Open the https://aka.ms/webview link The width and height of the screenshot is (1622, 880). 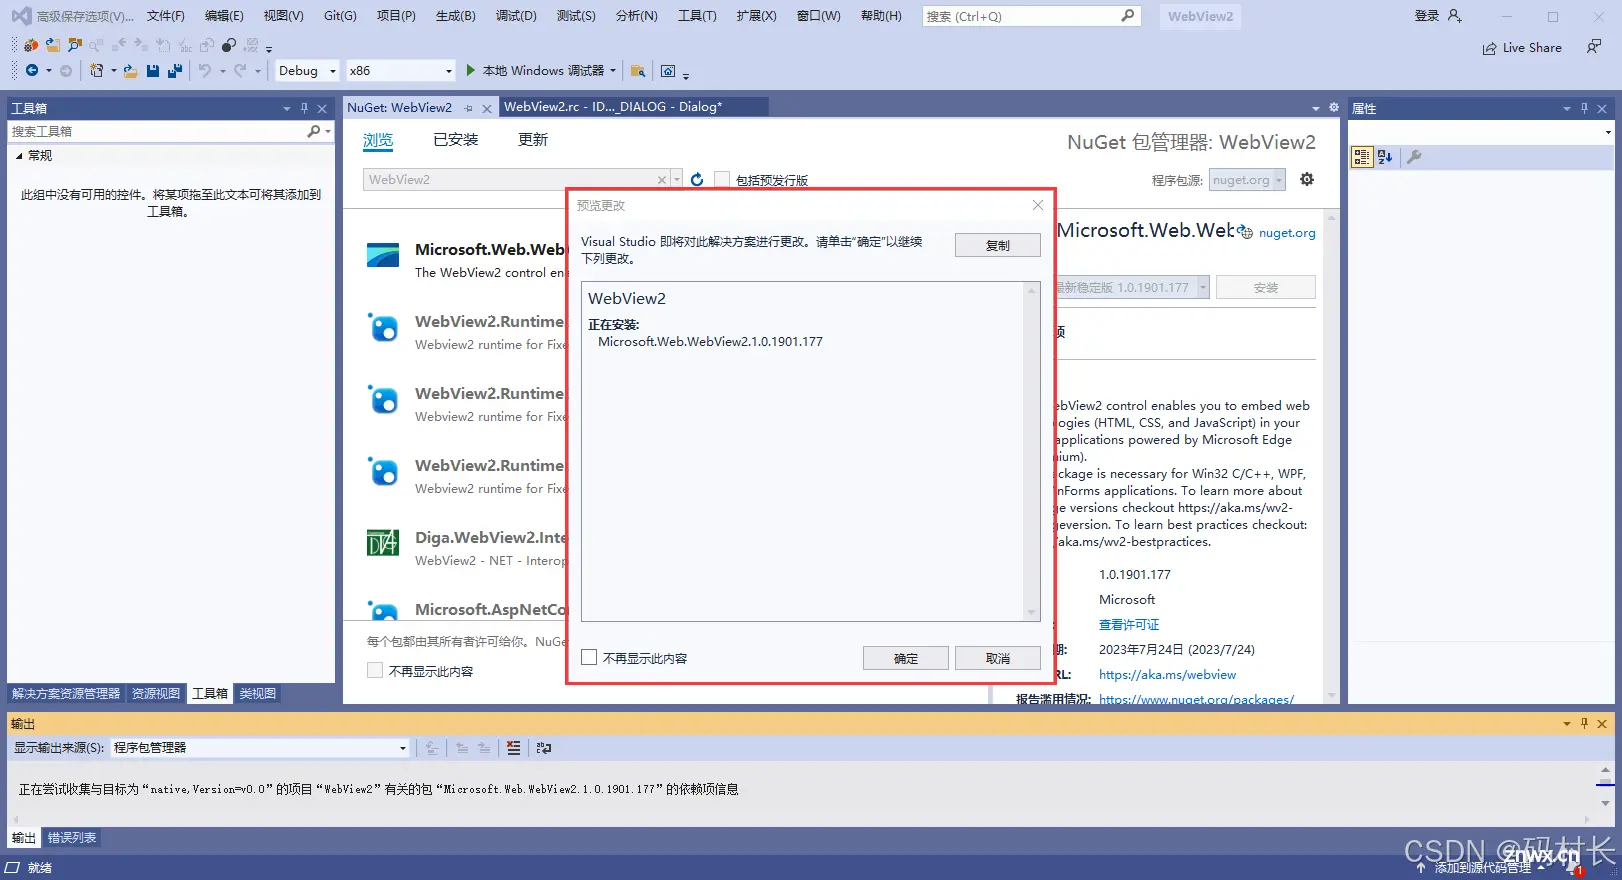1167,675
